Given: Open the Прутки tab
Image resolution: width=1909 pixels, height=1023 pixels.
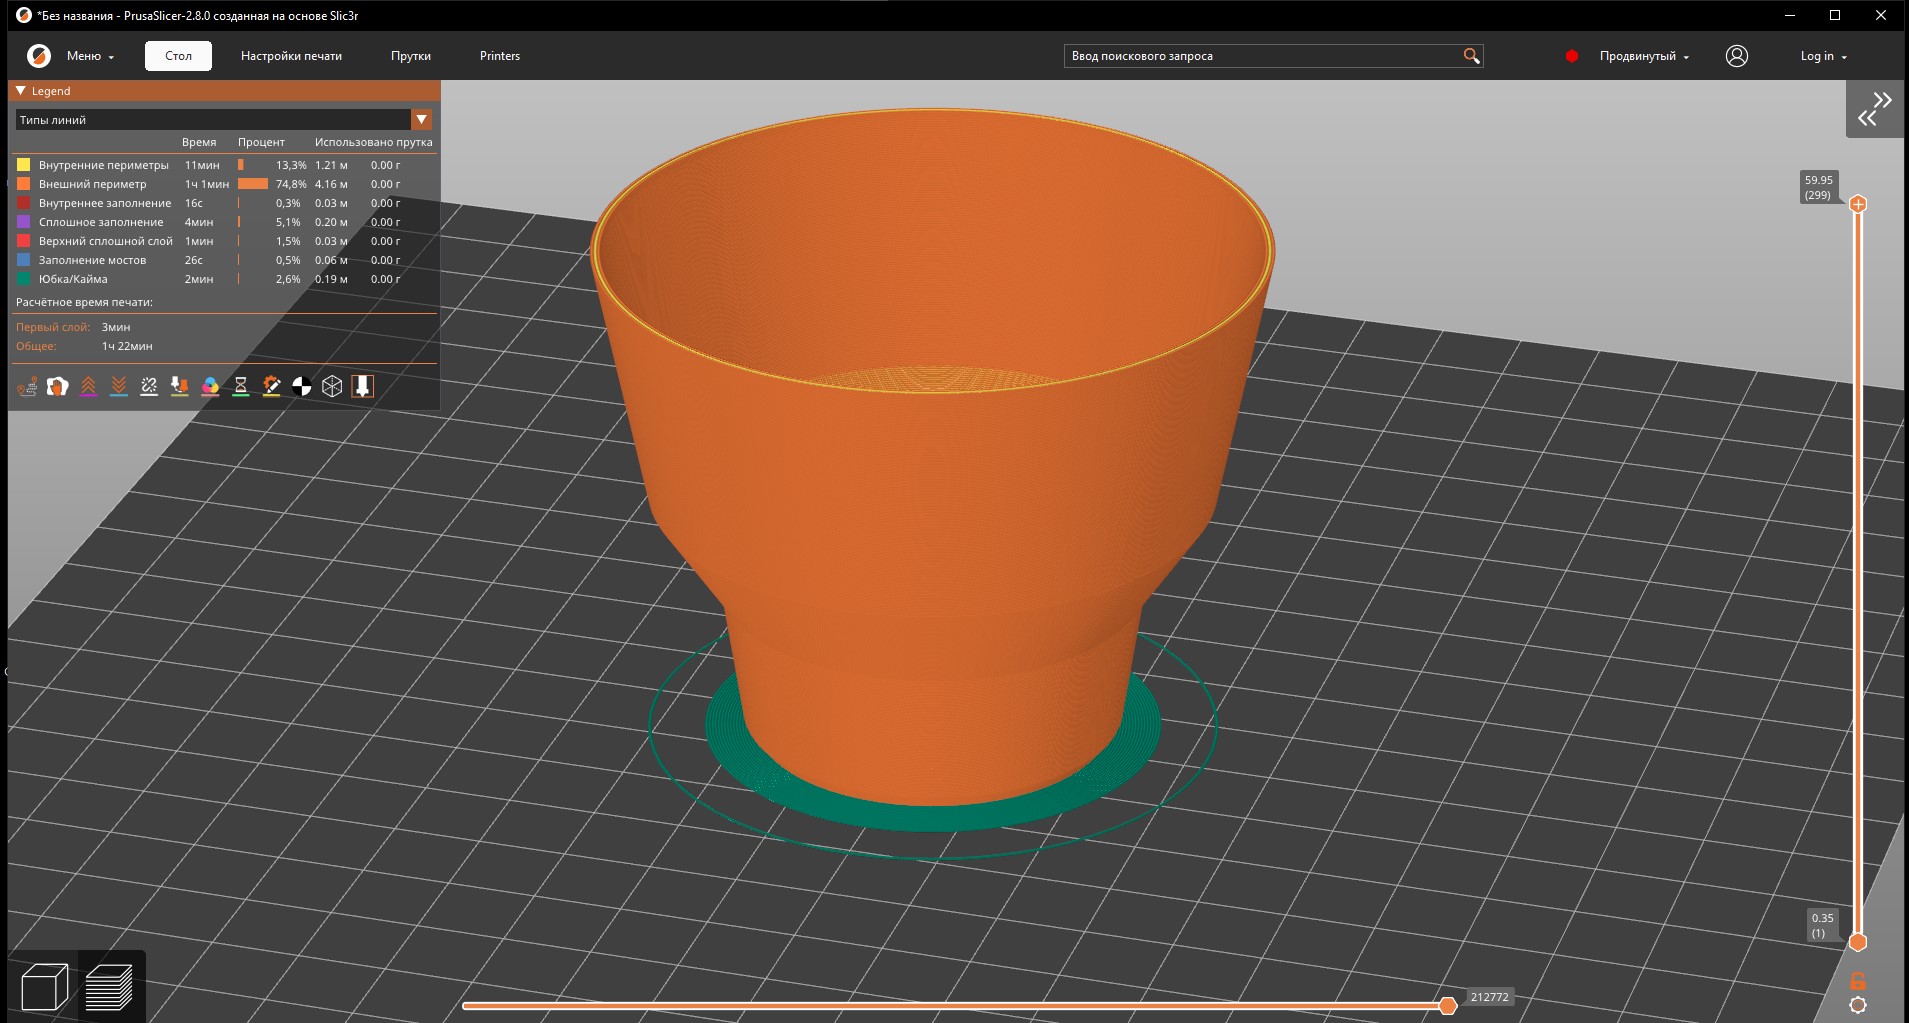Looking at the screenshot, I should click(x=410, y=56).
